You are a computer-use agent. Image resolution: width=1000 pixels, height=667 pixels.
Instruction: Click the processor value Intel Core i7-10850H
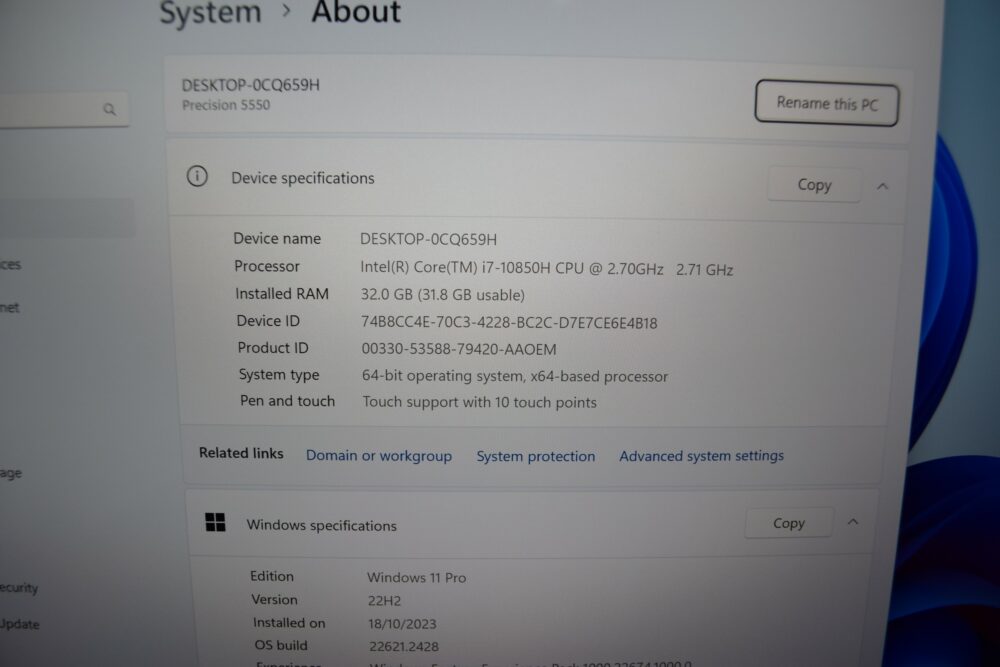pos(547,269)
